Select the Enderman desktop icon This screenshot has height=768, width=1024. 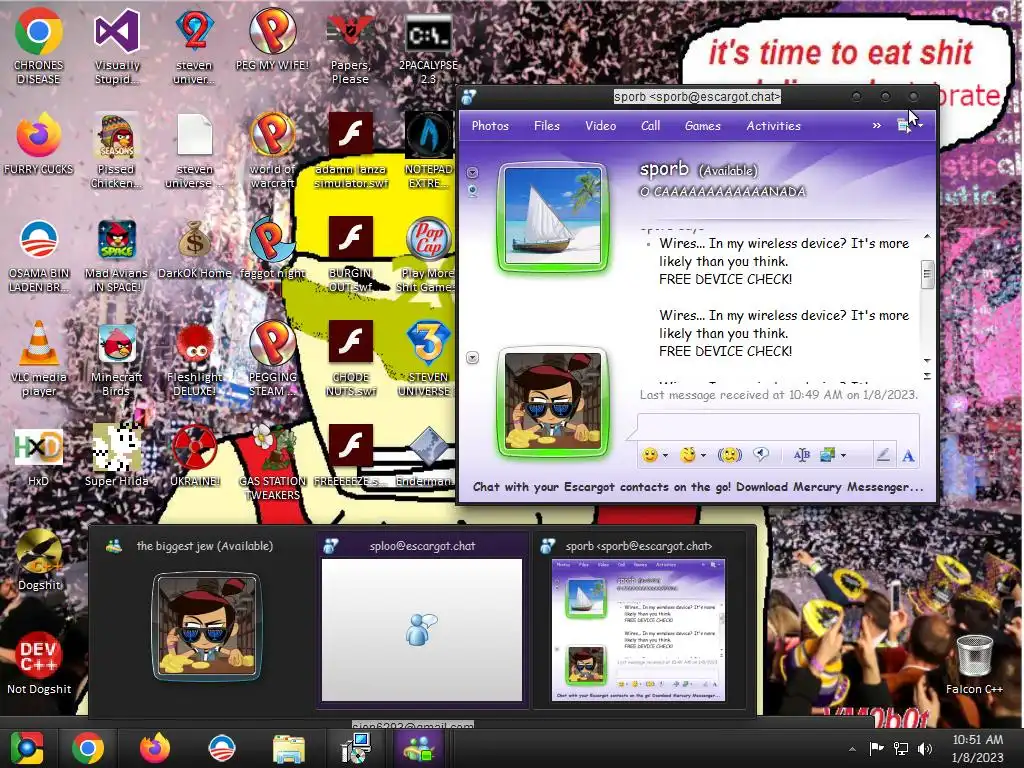426,456
